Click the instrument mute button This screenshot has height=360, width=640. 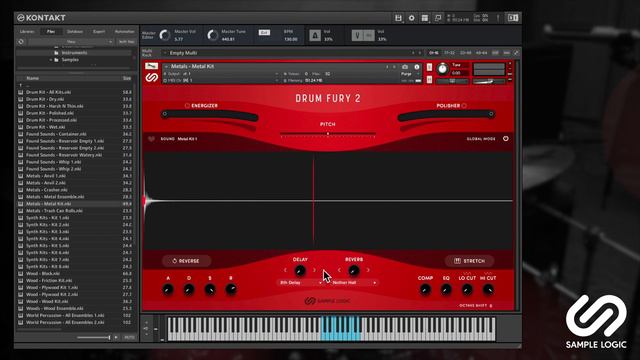(429, 80)
